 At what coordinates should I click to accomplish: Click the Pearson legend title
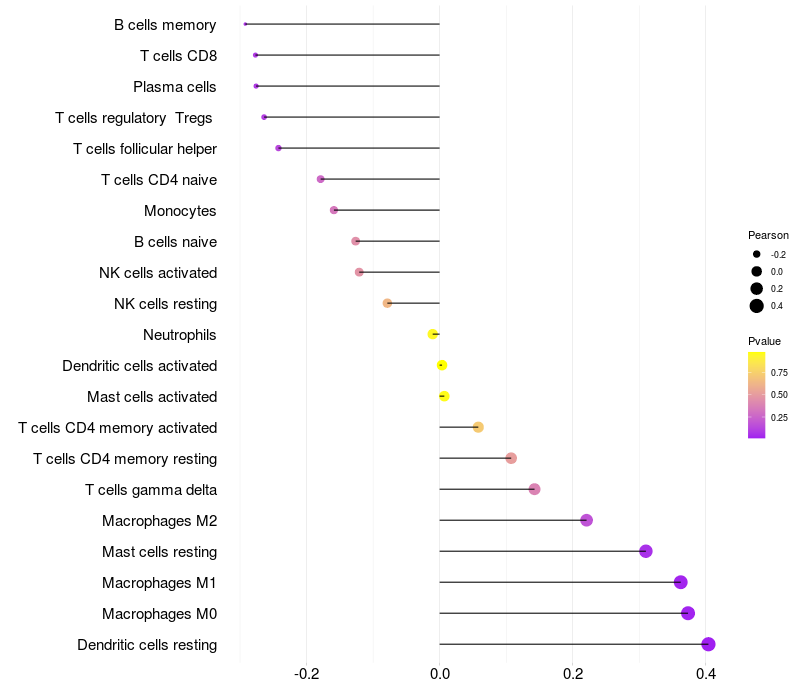(x=768, y=235)
